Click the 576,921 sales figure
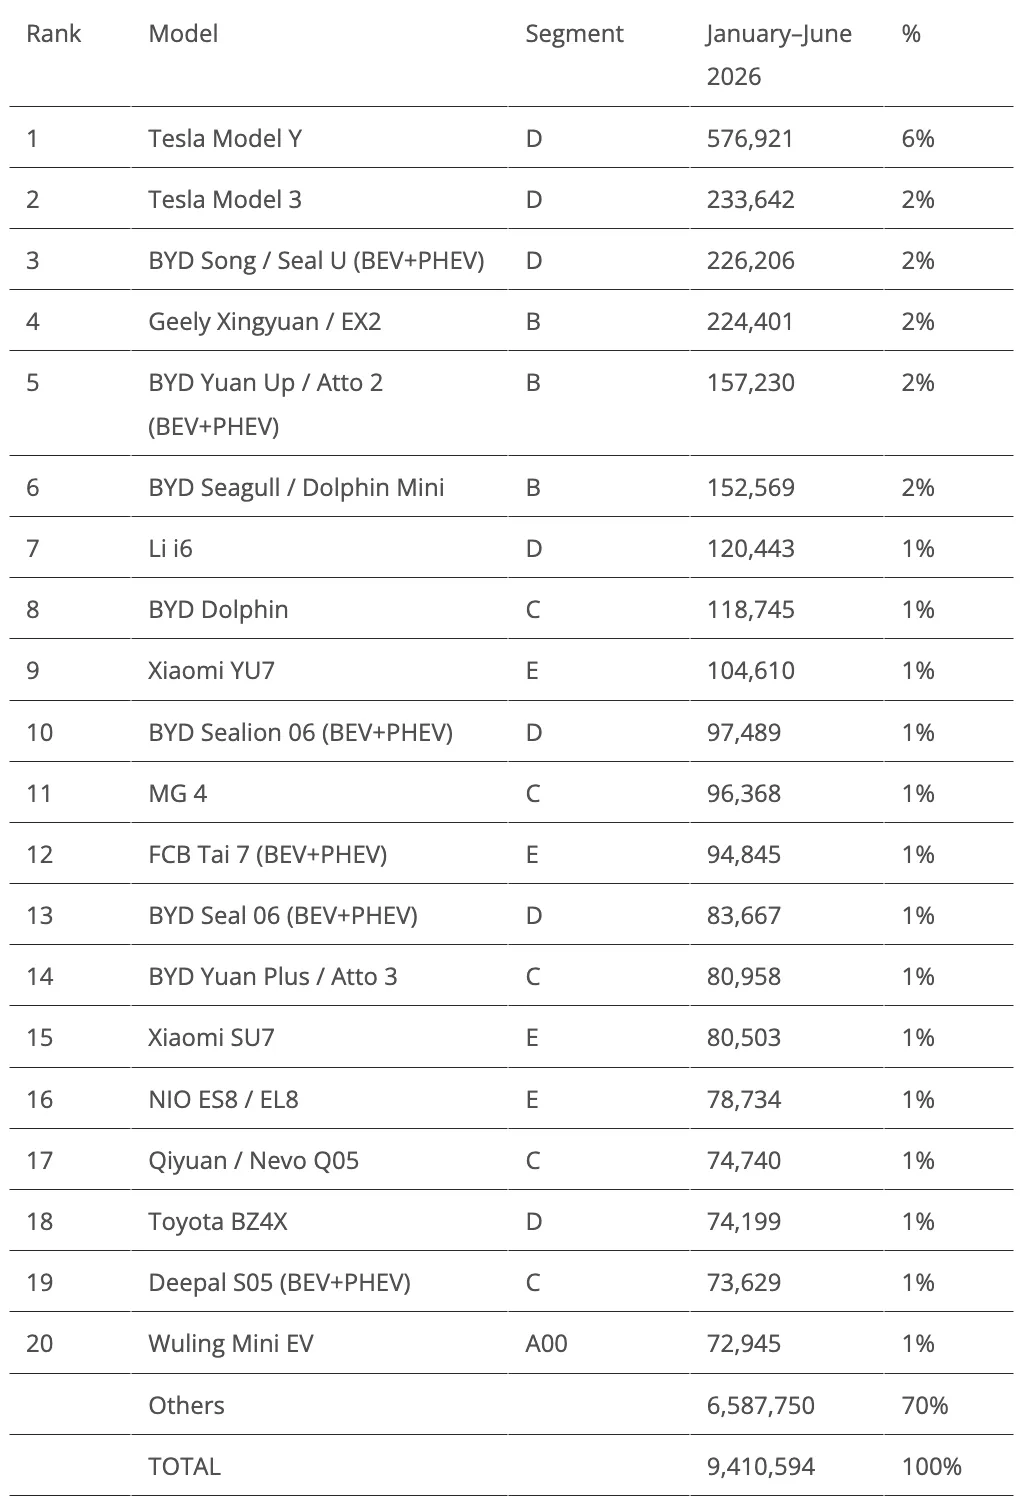 750,138
